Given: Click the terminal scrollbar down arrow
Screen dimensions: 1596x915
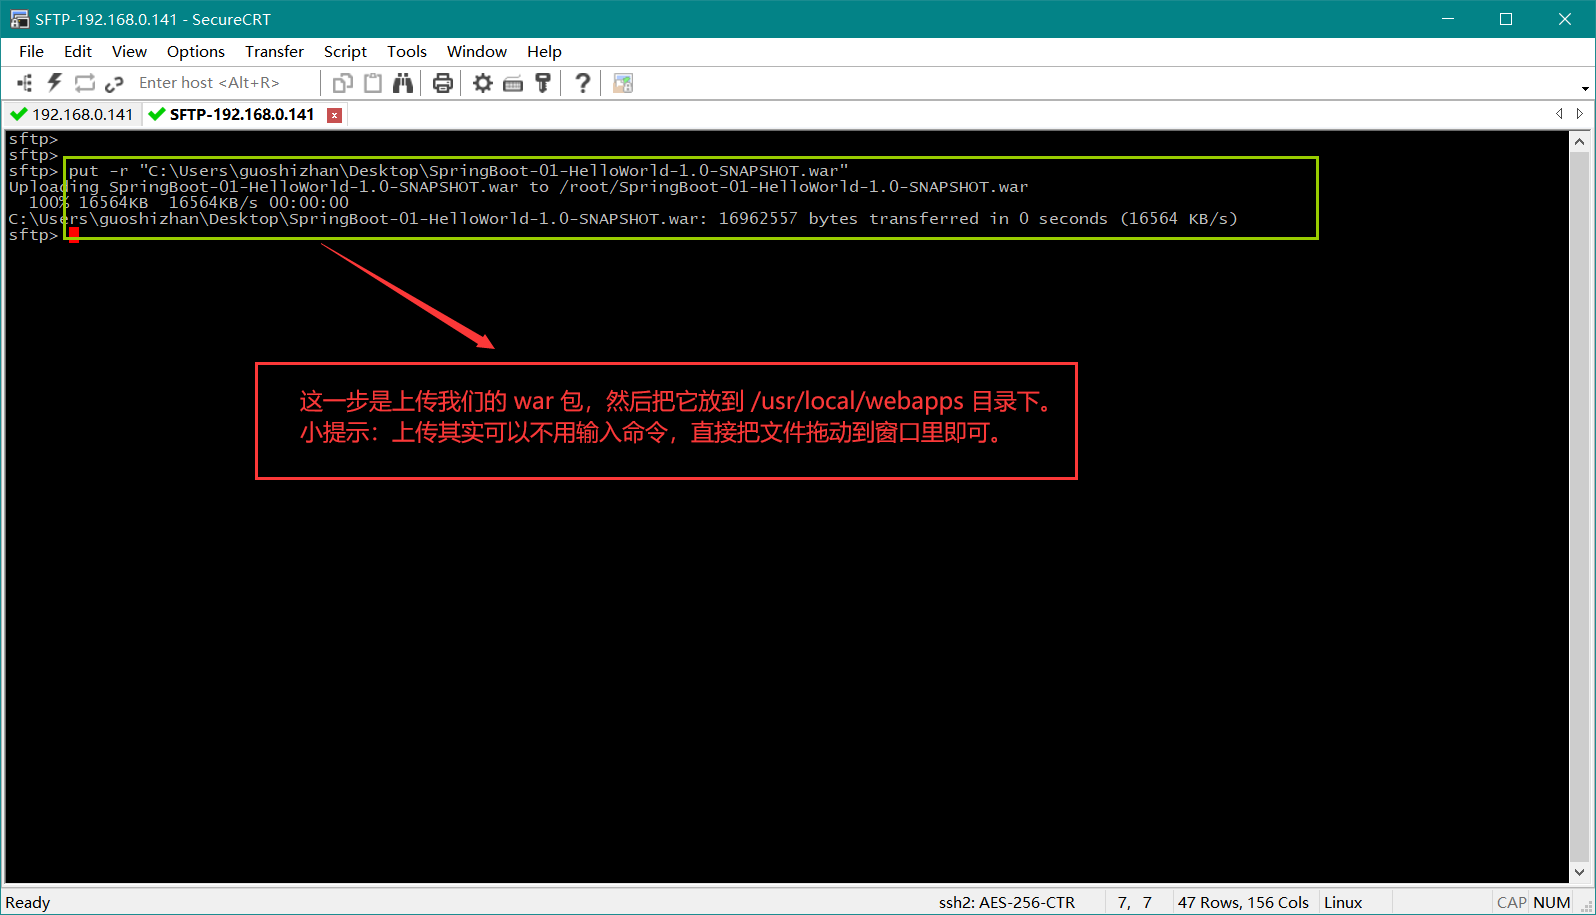Looking at the screenshot, I should pos(1579,872).
